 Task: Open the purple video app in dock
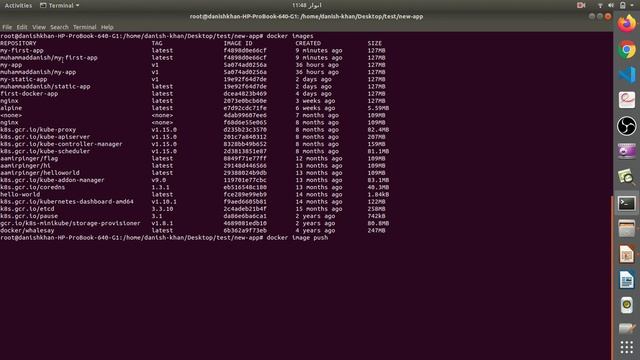(627, 151)
